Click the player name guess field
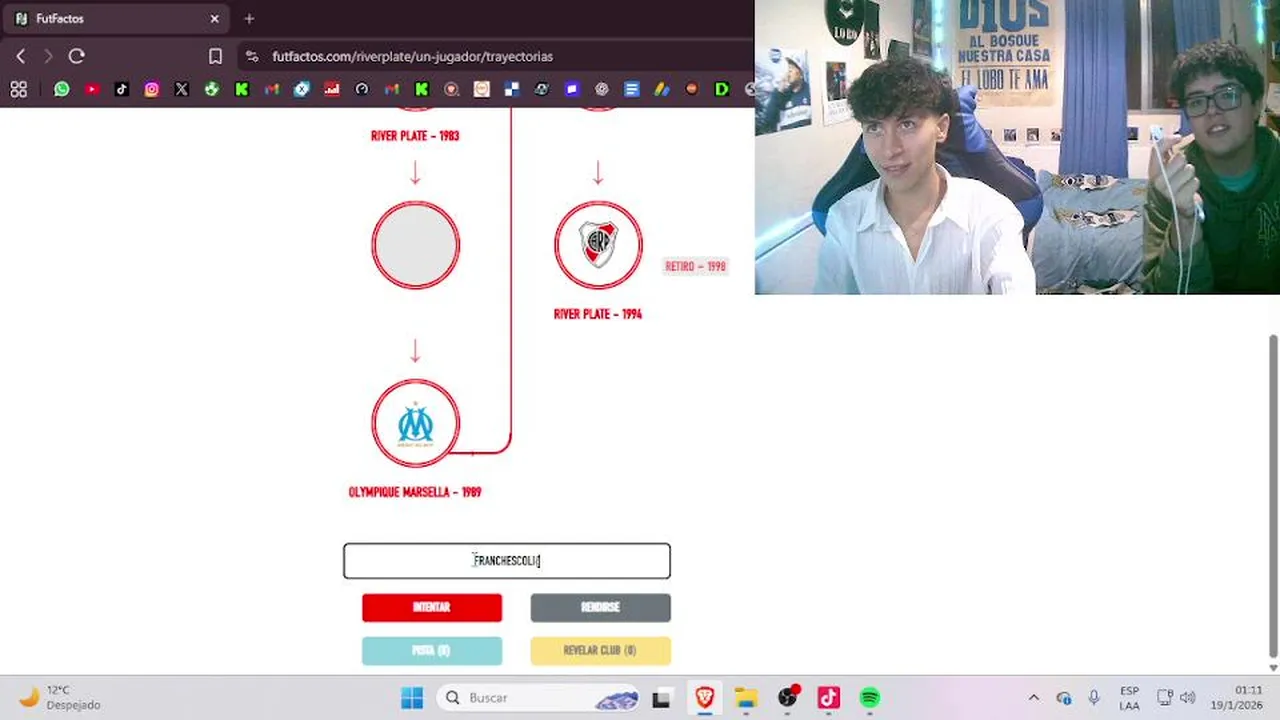The height and width of the screenshot is (720, 1280). 507,561
